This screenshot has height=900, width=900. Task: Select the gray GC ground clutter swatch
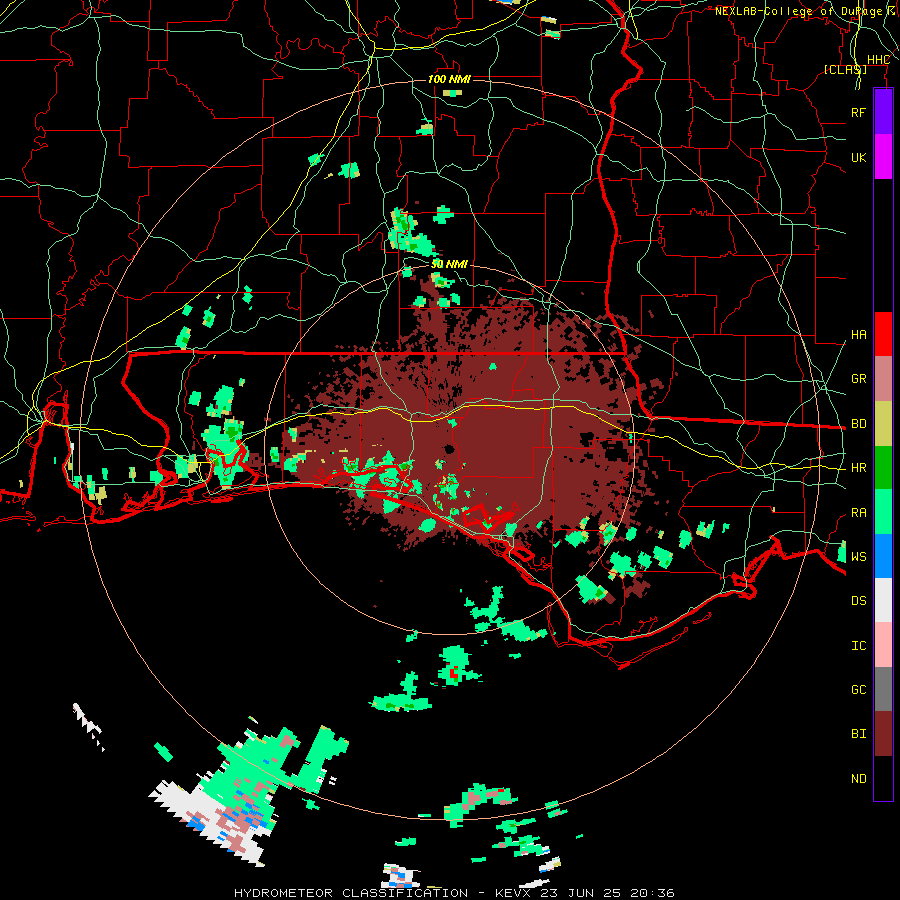click(x=883, y=689)
